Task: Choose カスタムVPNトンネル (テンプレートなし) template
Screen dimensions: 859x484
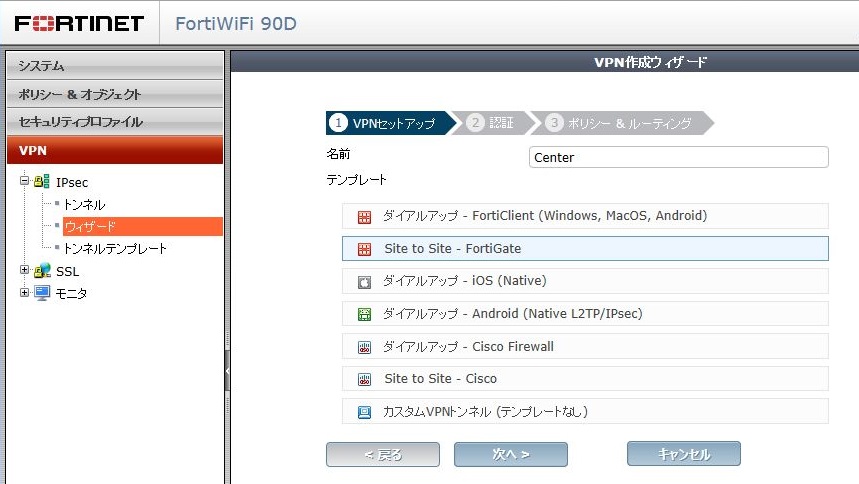Action: [x=585, y=412]
